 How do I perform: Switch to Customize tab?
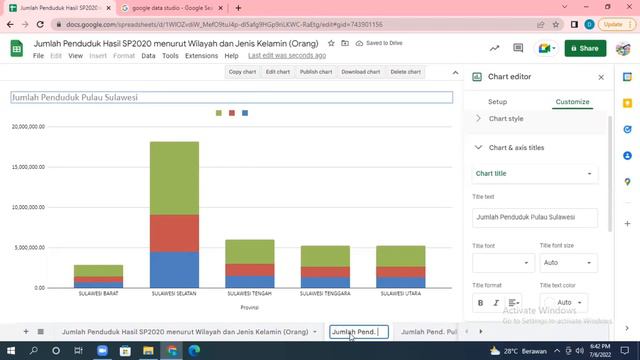click(572, 102)
